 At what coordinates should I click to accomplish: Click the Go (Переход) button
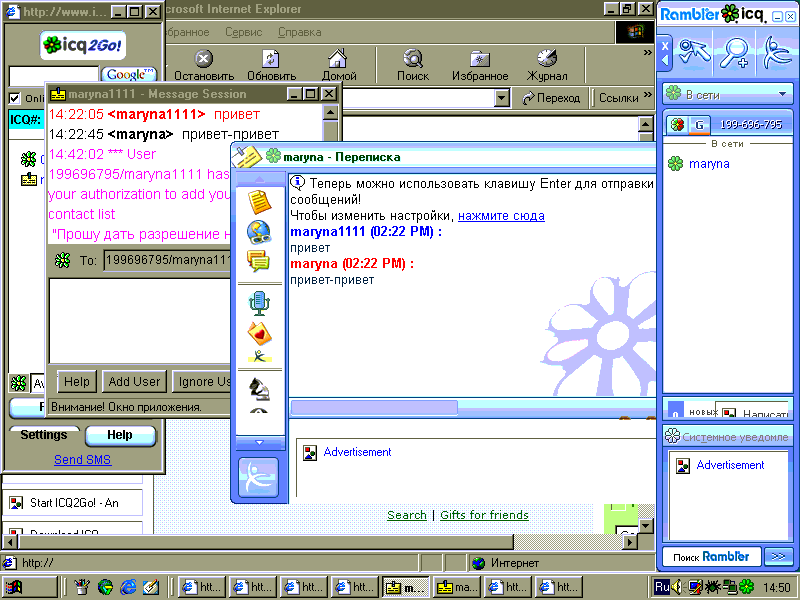click(x=551, y=97)
